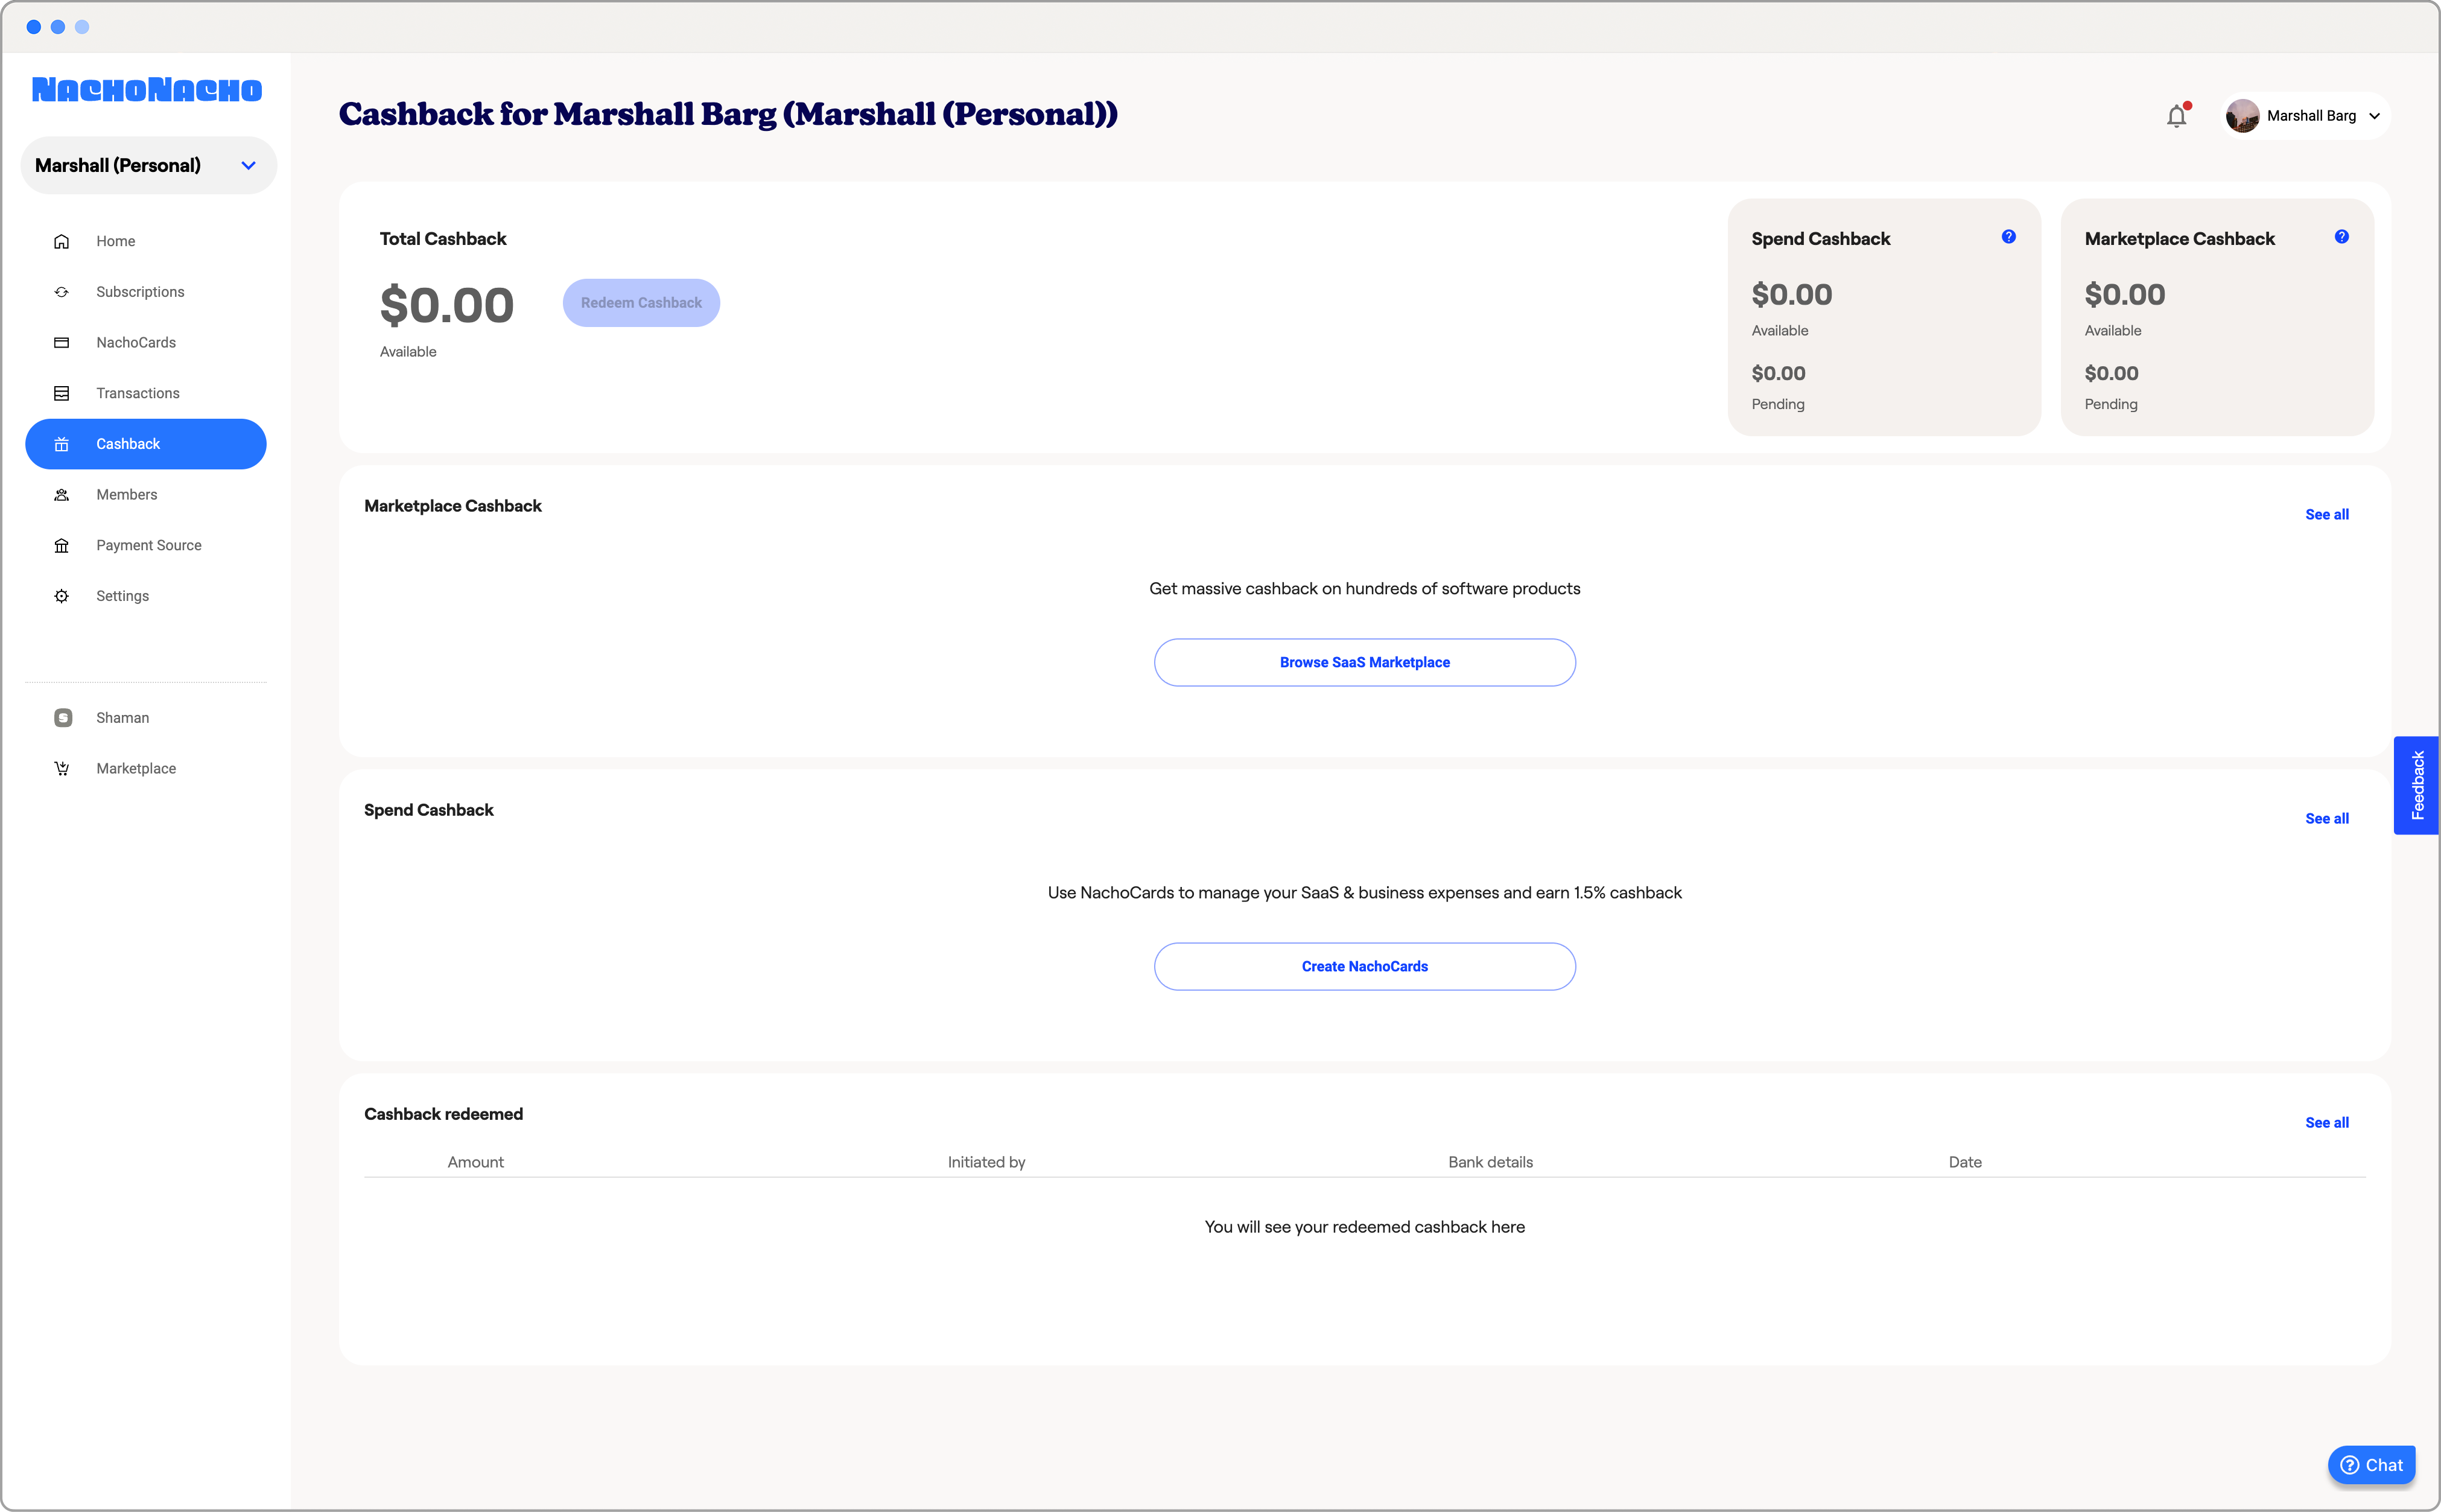Click Browse SaaS Marketplace button
The height and width of the screenshot is (1512, 2441).
[1364, 662]
